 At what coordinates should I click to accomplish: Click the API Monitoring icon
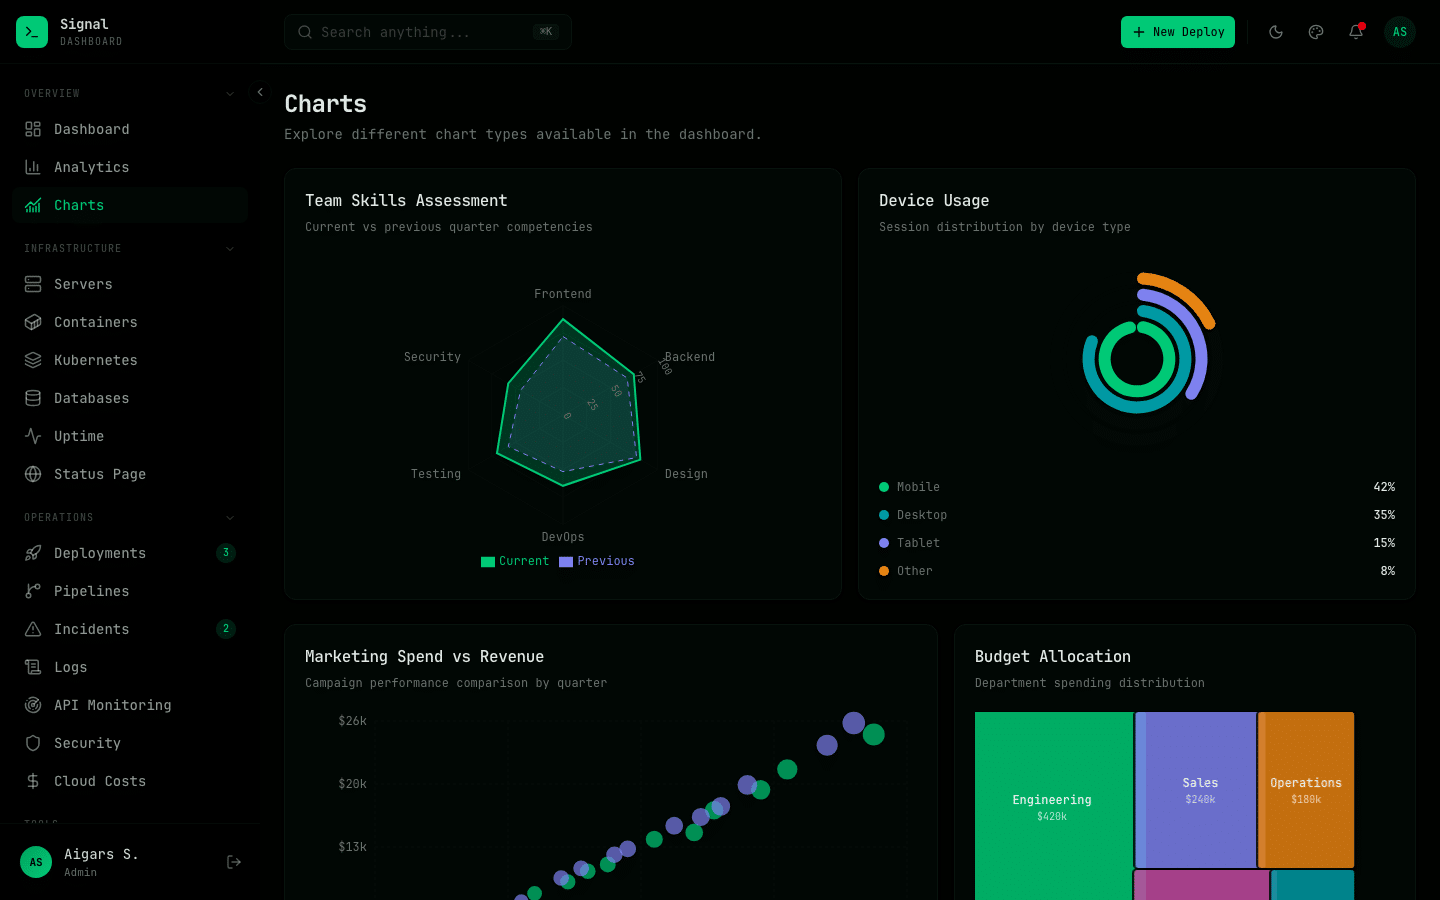click(x=34, y=705)
